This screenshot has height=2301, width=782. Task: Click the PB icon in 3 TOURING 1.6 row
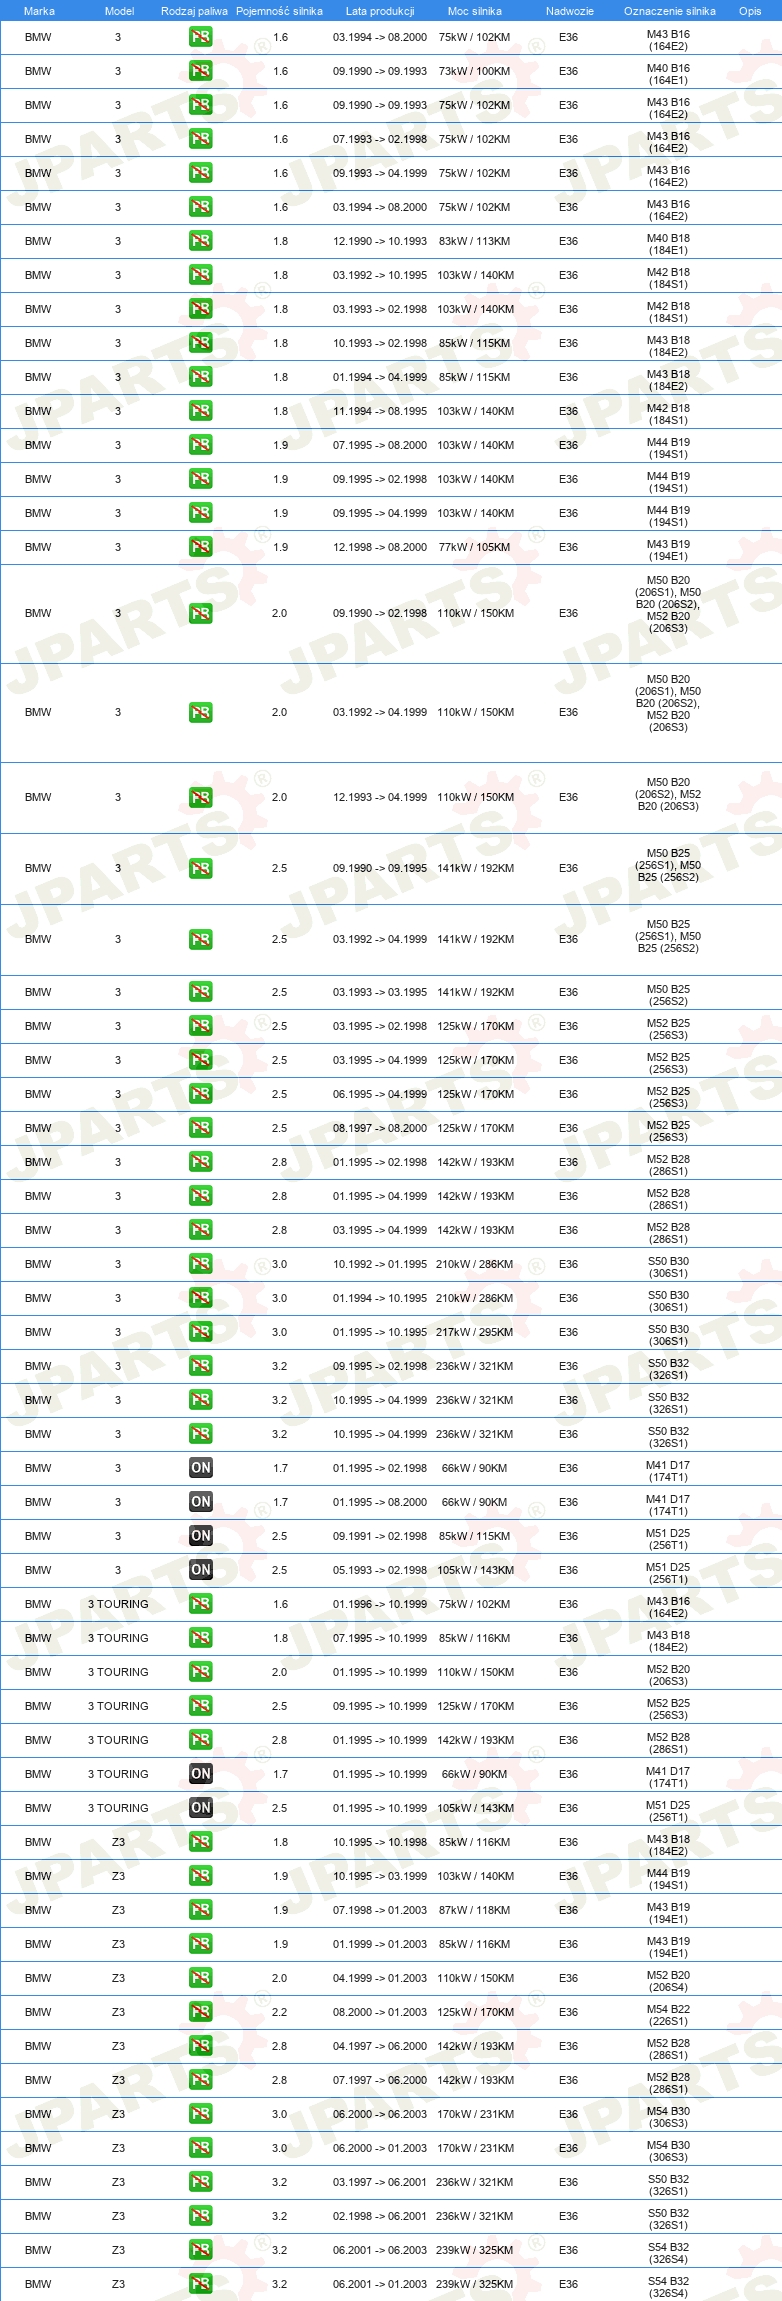[200, 1604]
